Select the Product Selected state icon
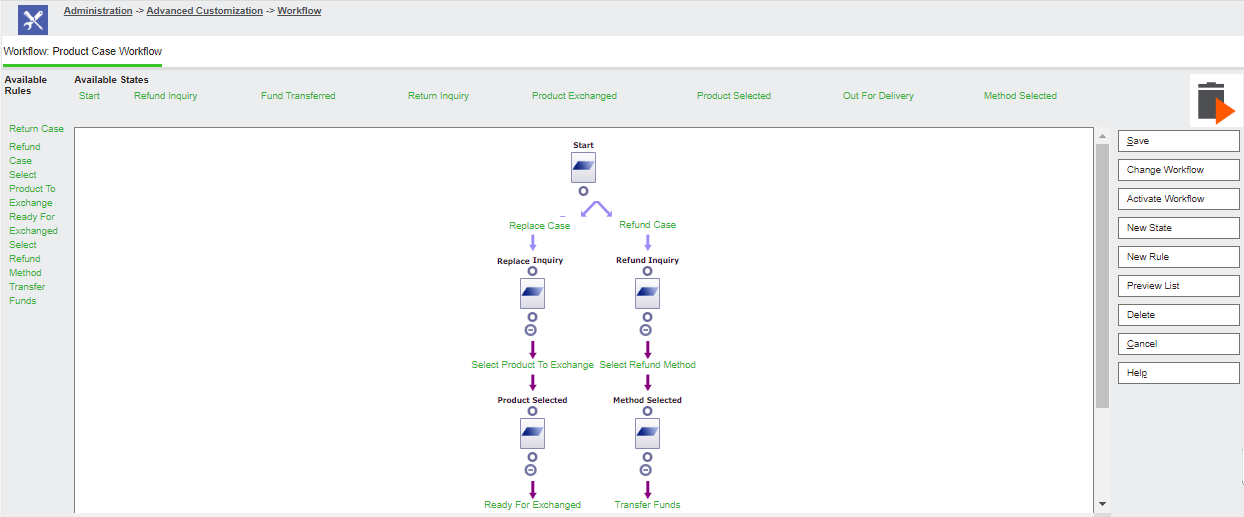Viewport: 1244px width, 517px height. tap(532, 433)
